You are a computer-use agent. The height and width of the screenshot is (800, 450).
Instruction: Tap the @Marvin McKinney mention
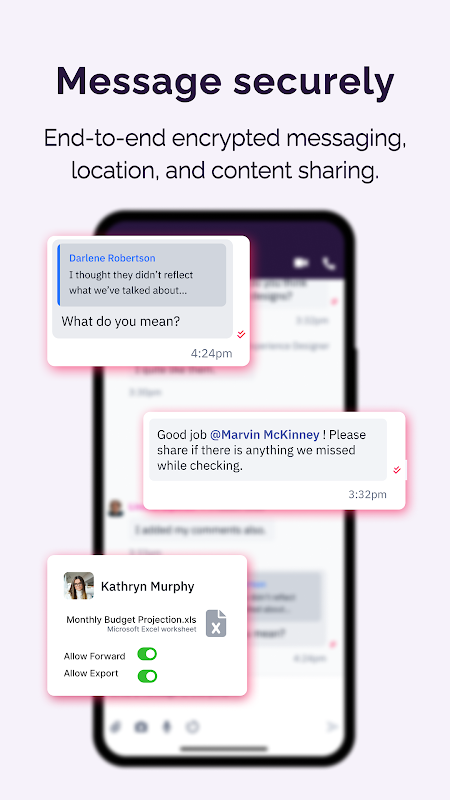click(265, 435)
